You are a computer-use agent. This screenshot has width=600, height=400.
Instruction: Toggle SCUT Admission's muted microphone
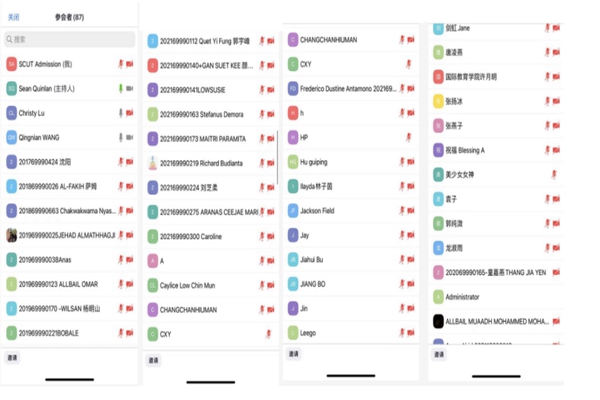point(119,64)
